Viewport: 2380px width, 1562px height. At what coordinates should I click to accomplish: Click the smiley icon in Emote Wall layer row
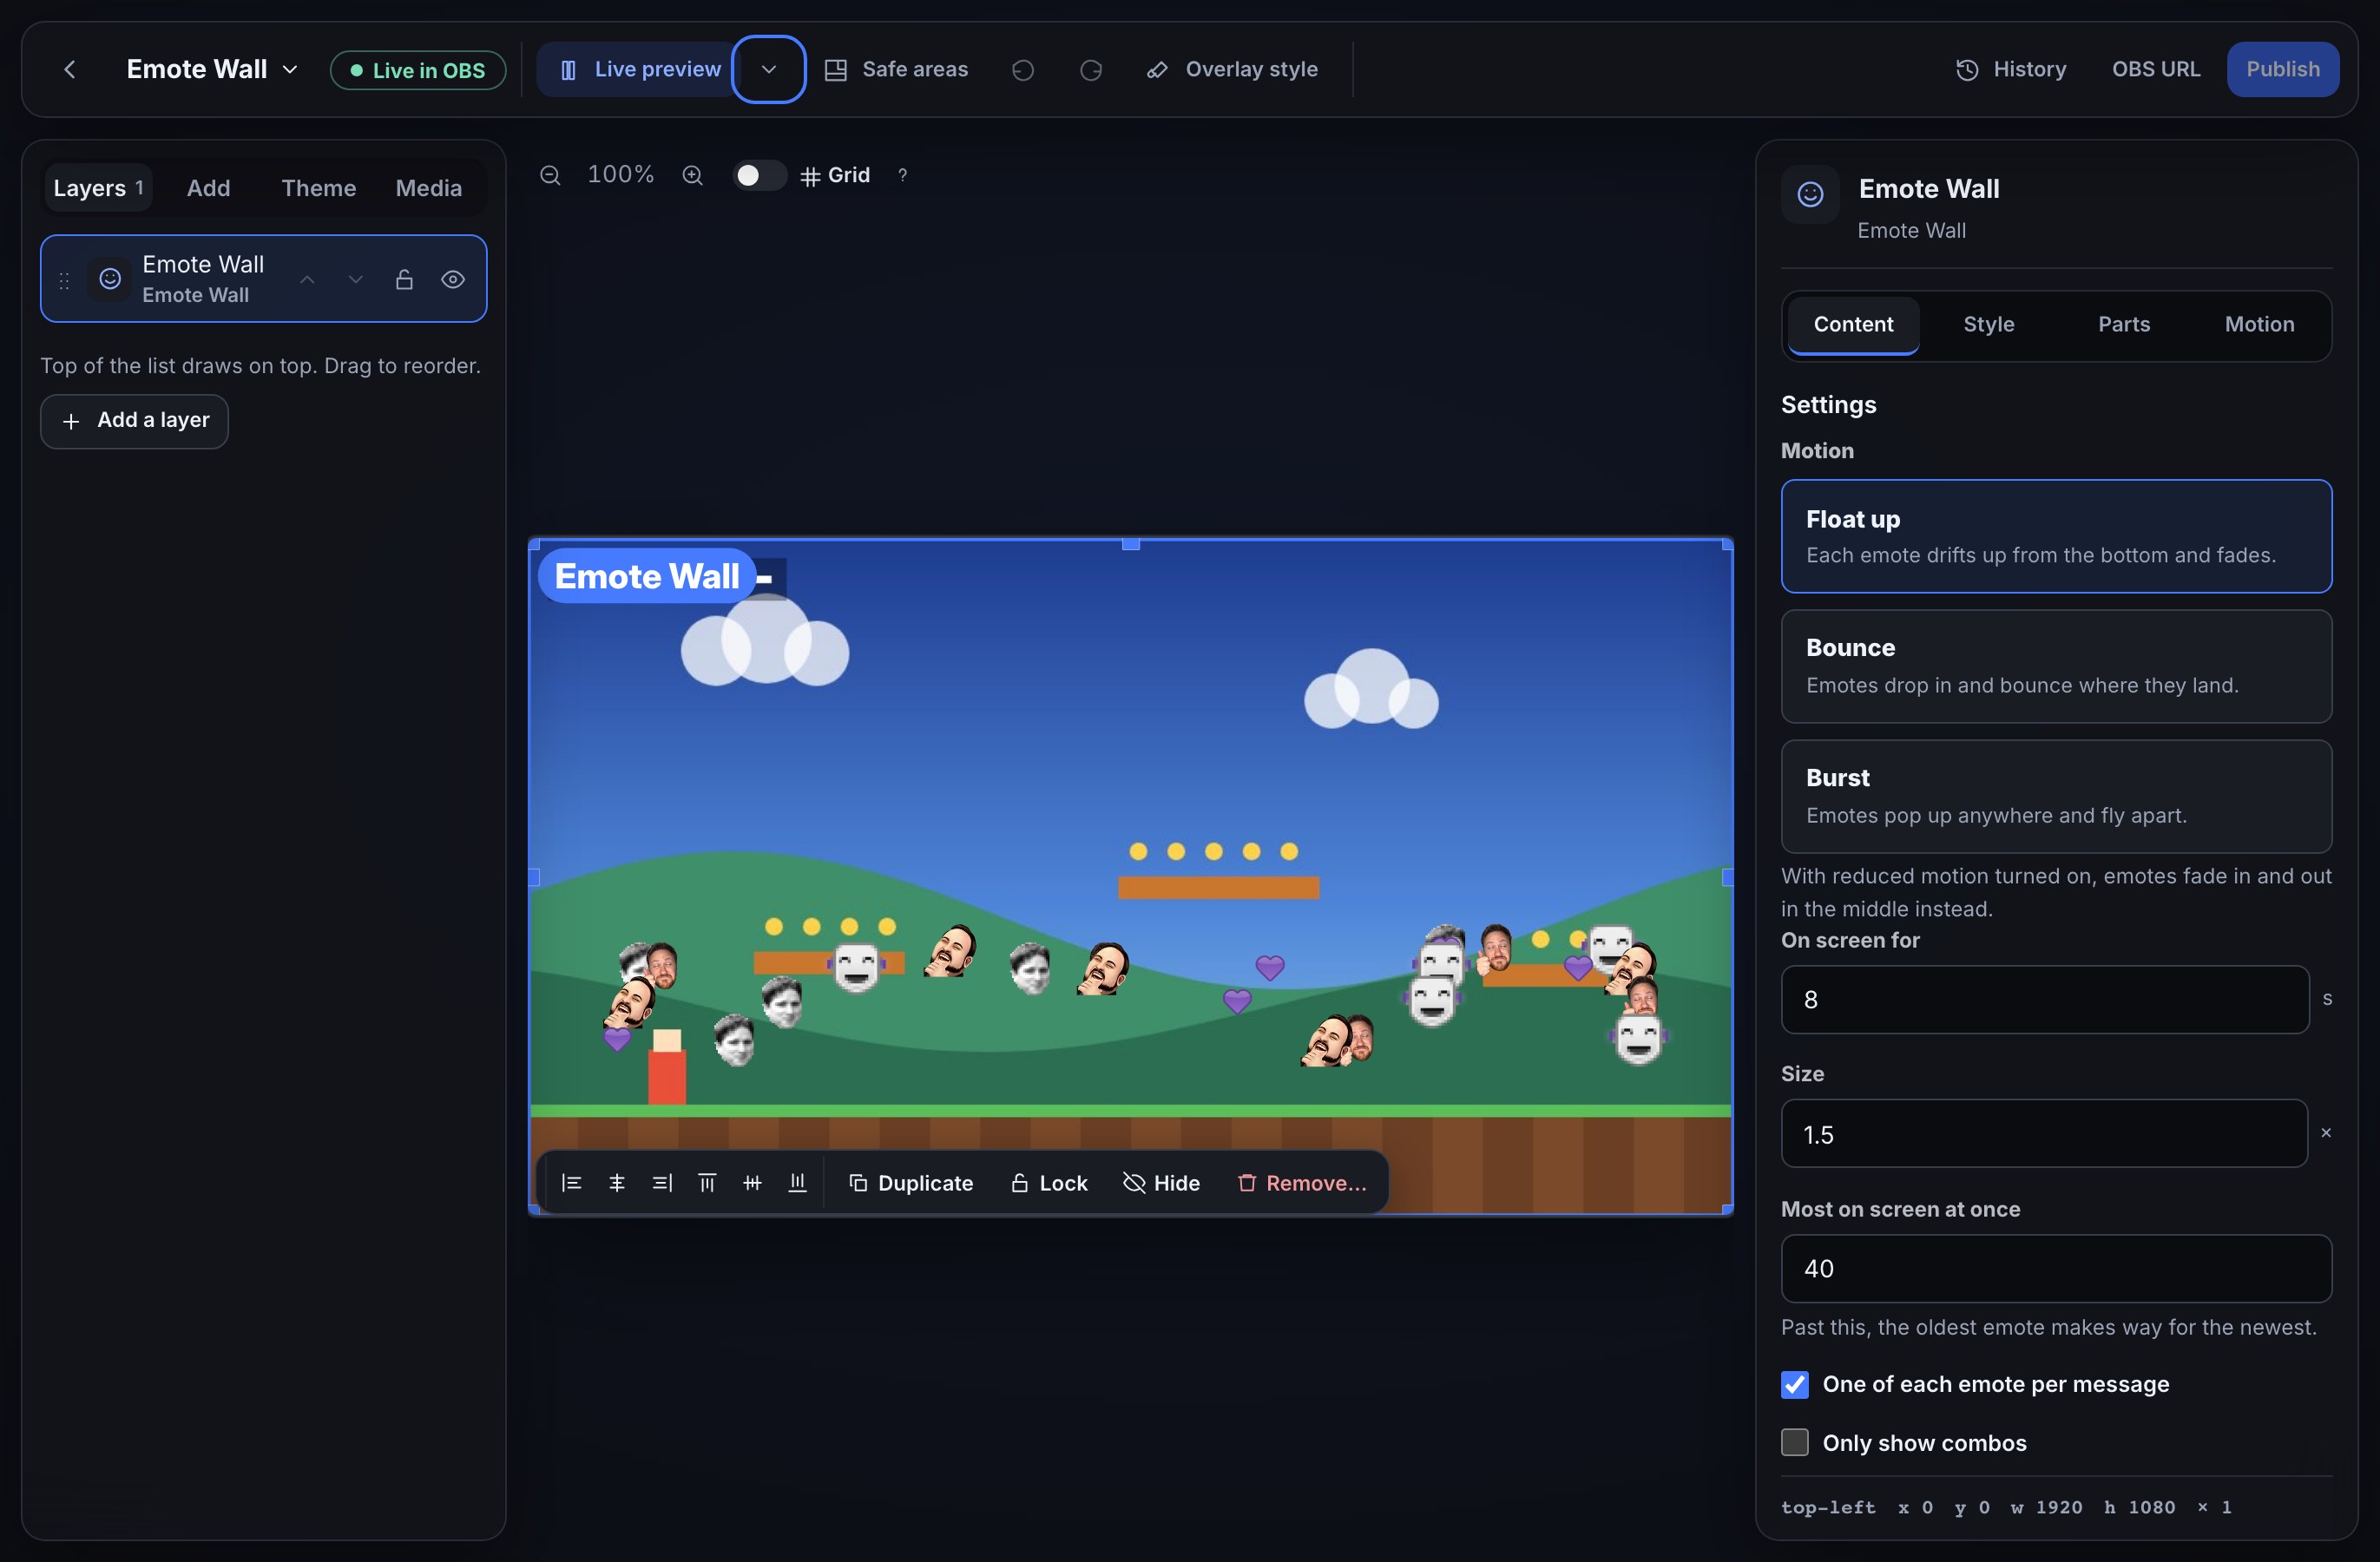(110, 279)
